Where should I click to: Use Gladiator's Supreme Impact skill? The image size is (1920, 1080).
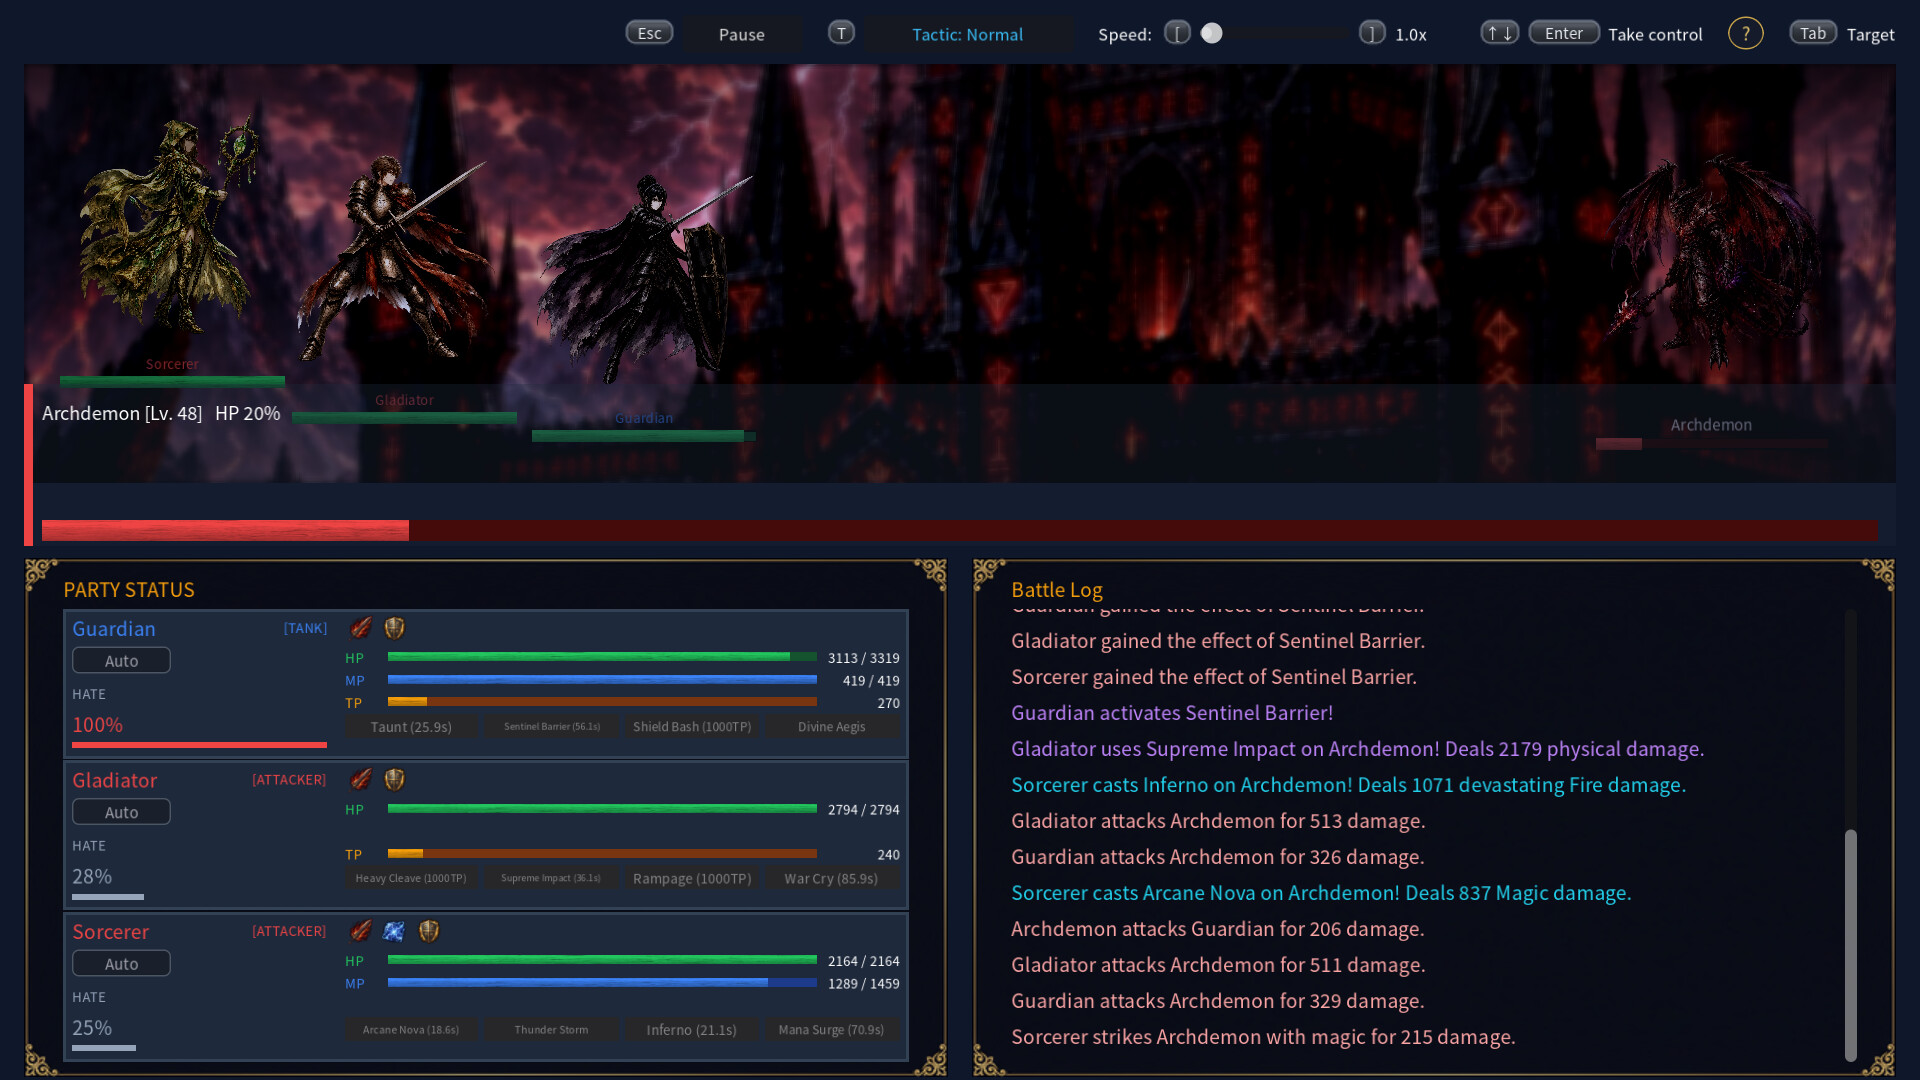(x=552, y=878)
